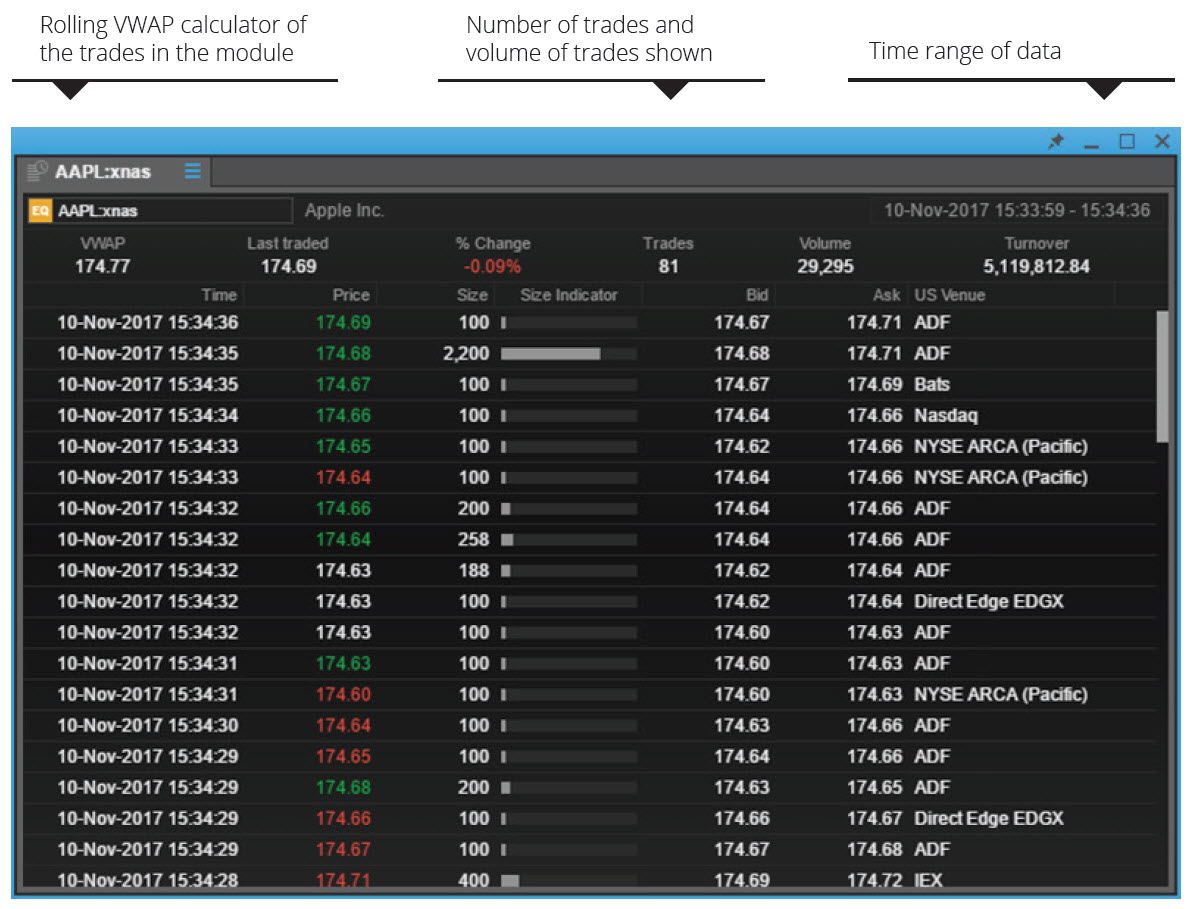Sort by the Price column header

tap(351, 295)
